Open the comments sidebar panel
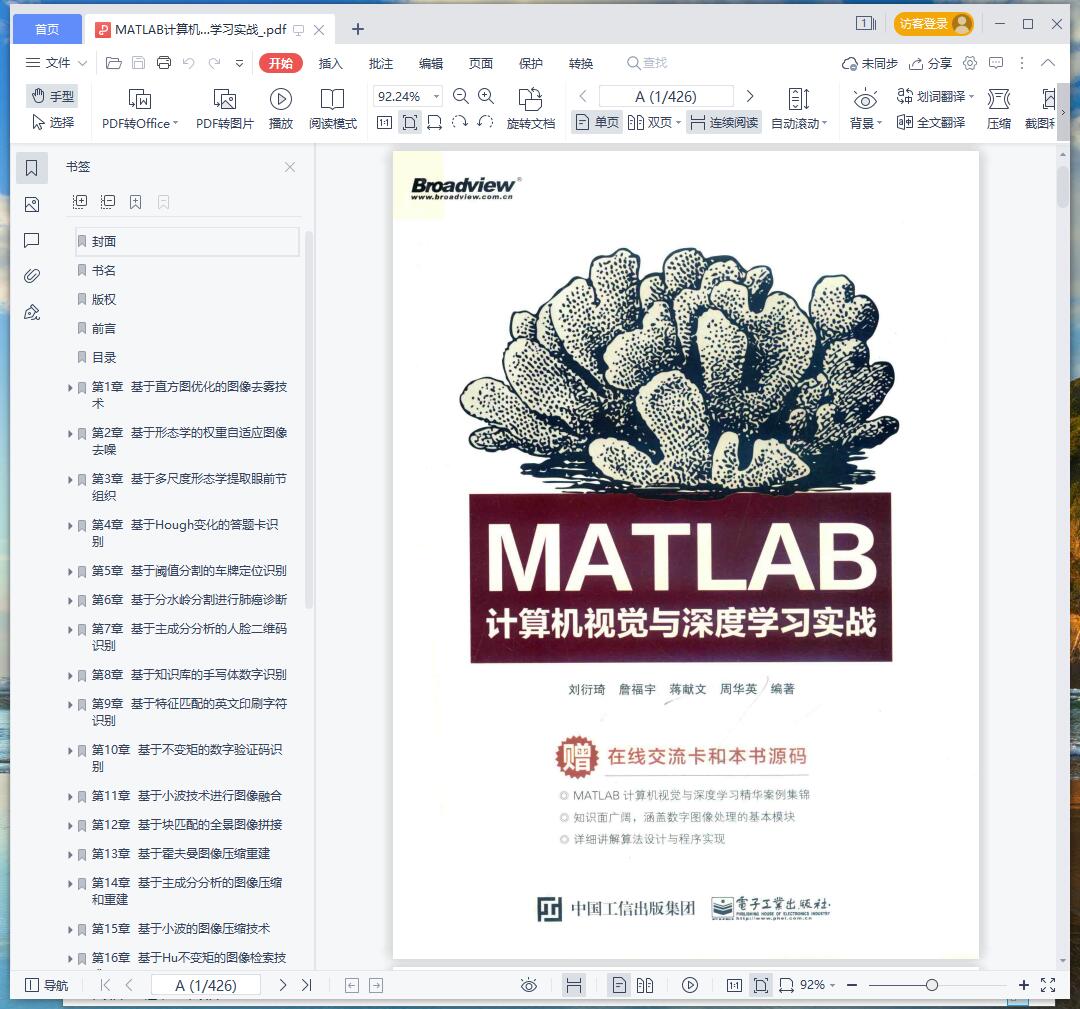The width and height of the screenshot is (1080, 1009). pos(32,240)
